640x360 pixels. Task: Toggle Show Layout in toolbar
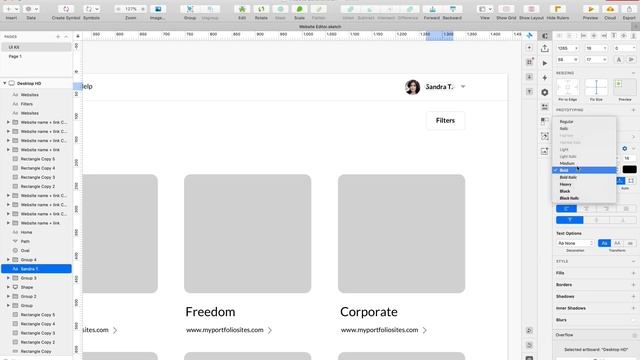click(531, 9)
